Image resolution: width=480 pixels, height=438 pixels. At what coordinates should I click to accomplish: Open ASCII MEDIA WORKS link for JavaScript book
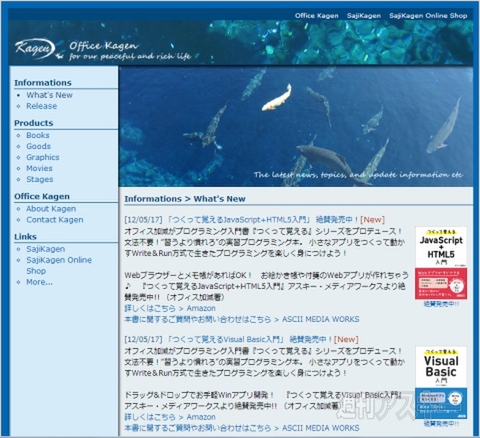[x=242, y=319]
